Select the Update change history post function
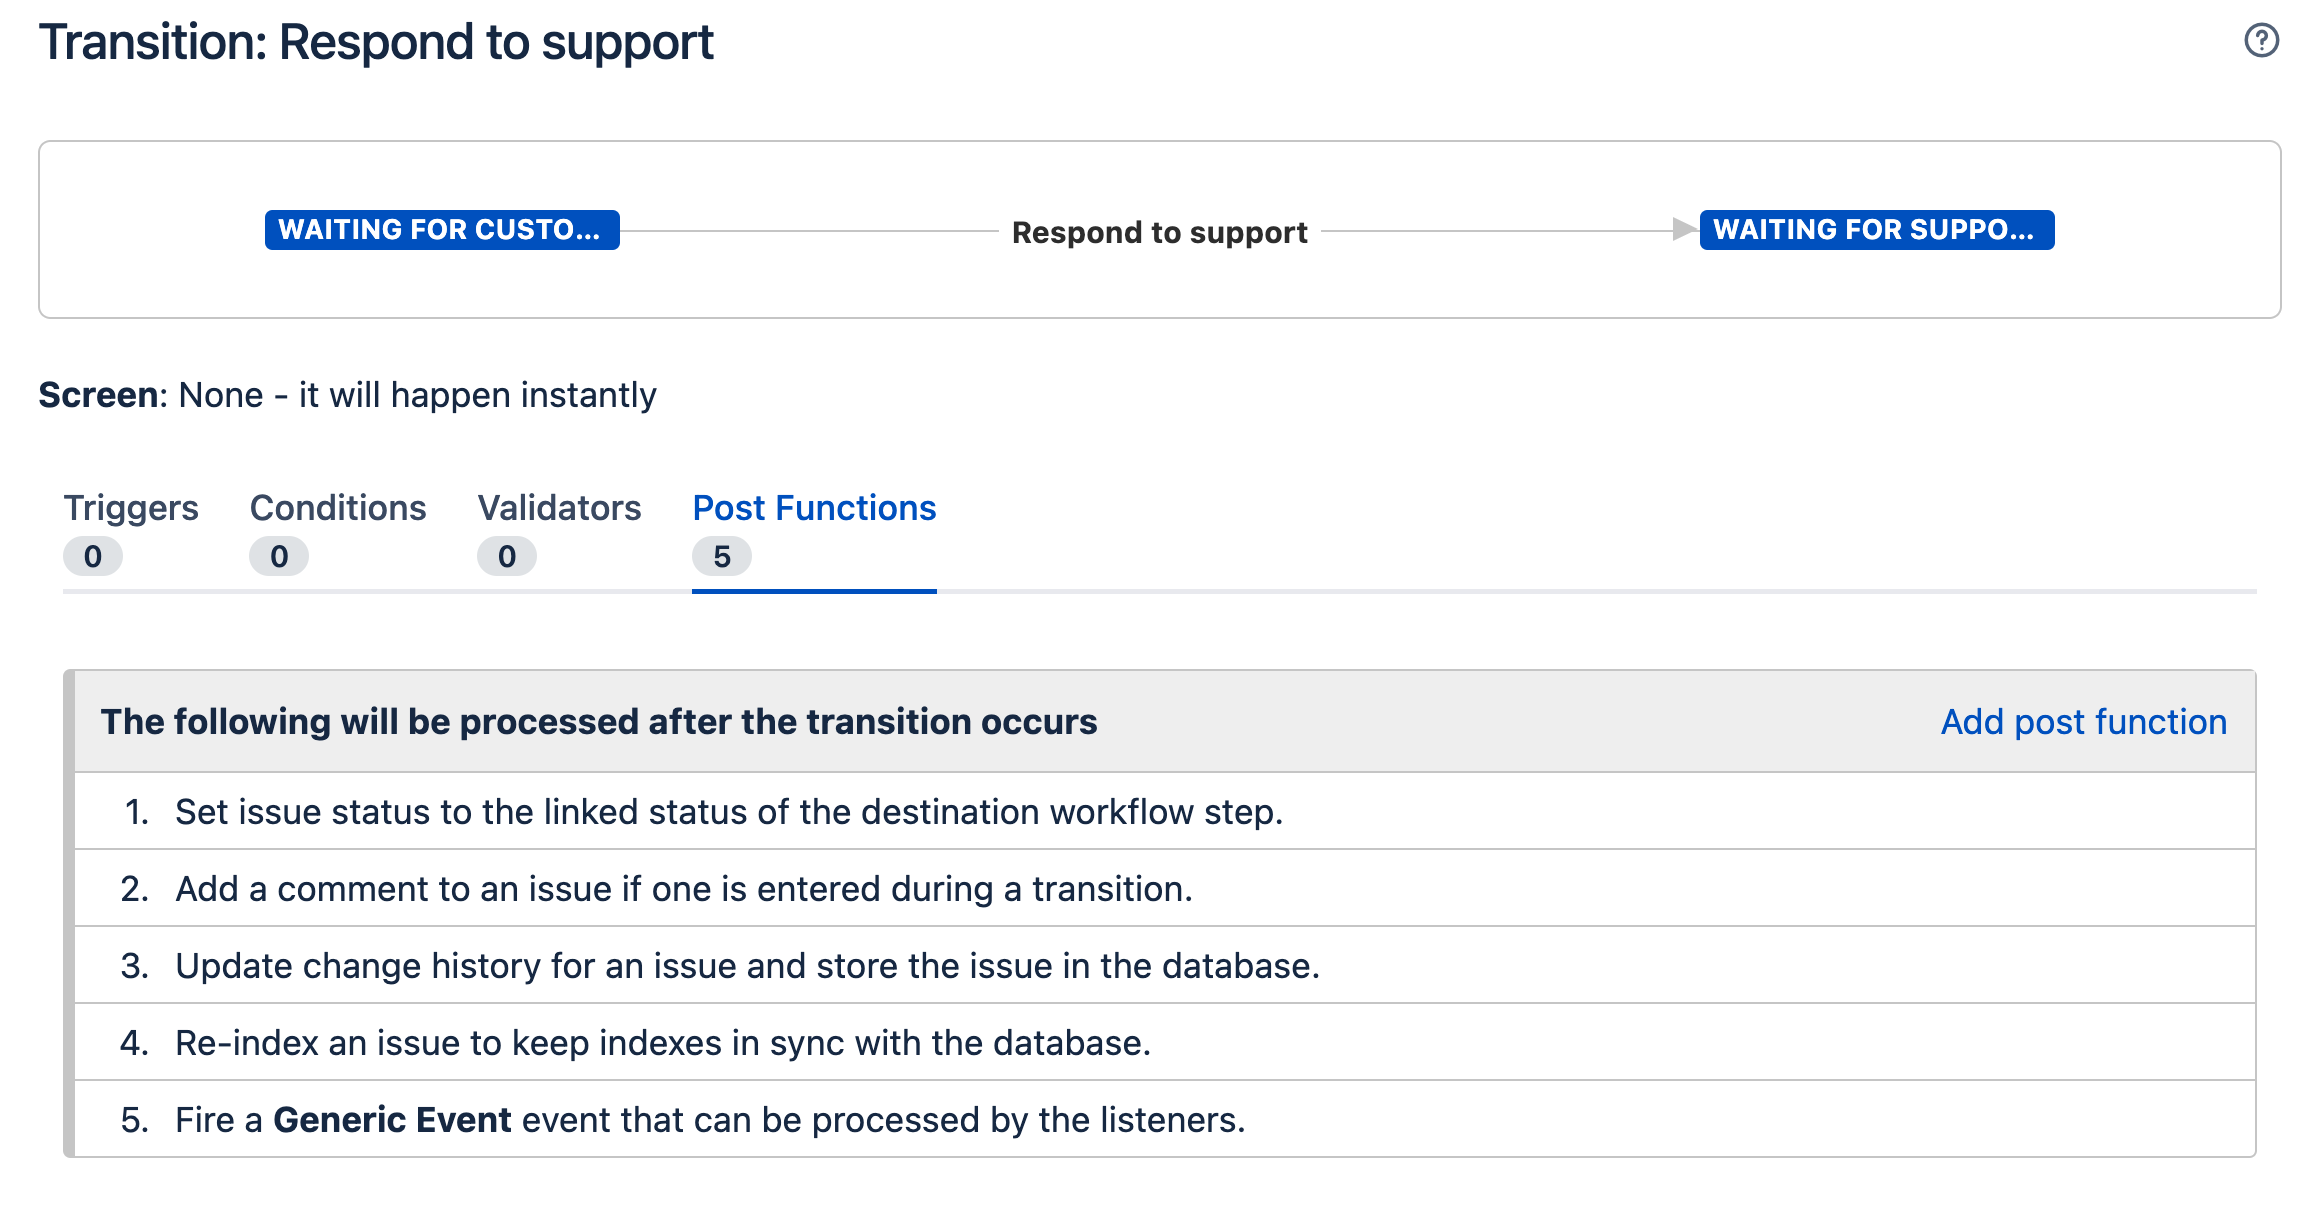2312x1206 pixels. point(747,966)
